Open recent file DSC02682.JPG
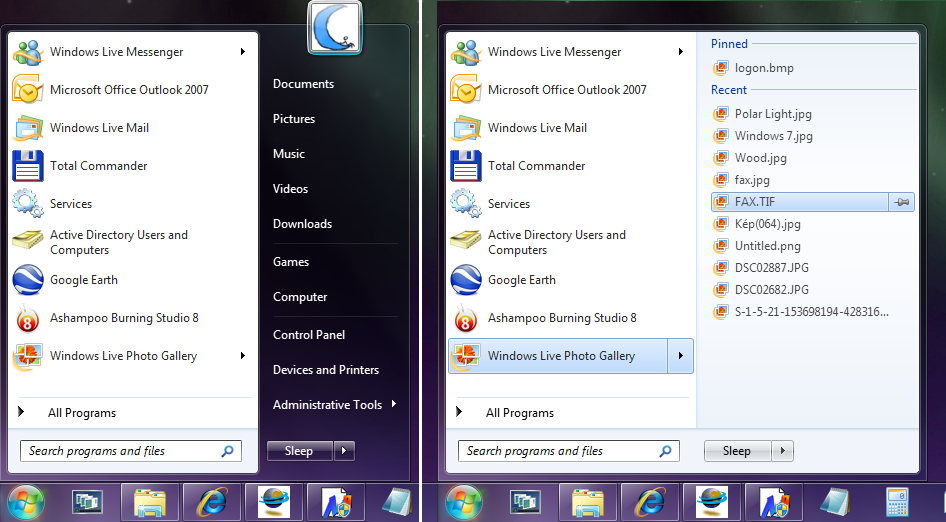This screenshot has width=946, height=522. click(x=761, y=290)
